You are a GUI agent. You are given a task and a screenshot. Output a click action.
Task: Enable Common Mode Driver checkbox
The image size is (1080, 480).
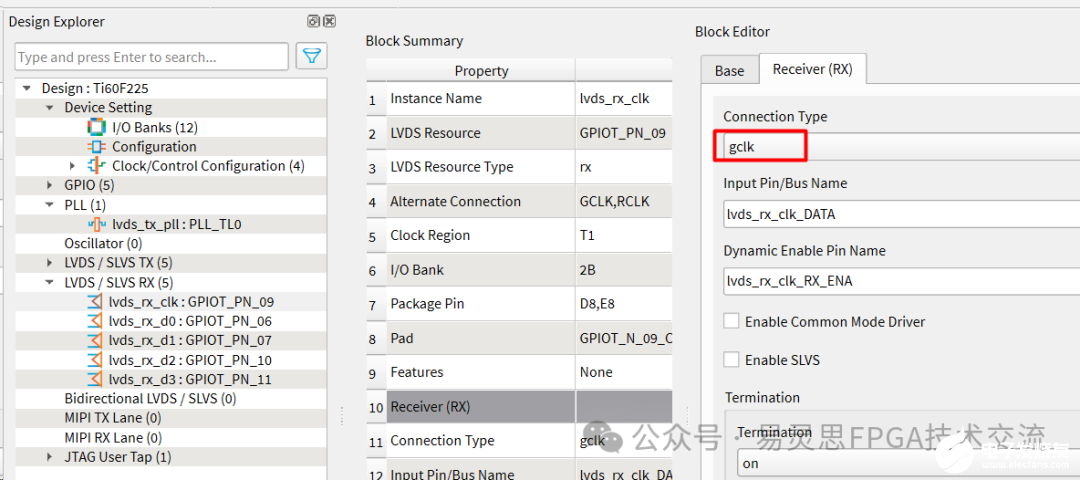732,321
